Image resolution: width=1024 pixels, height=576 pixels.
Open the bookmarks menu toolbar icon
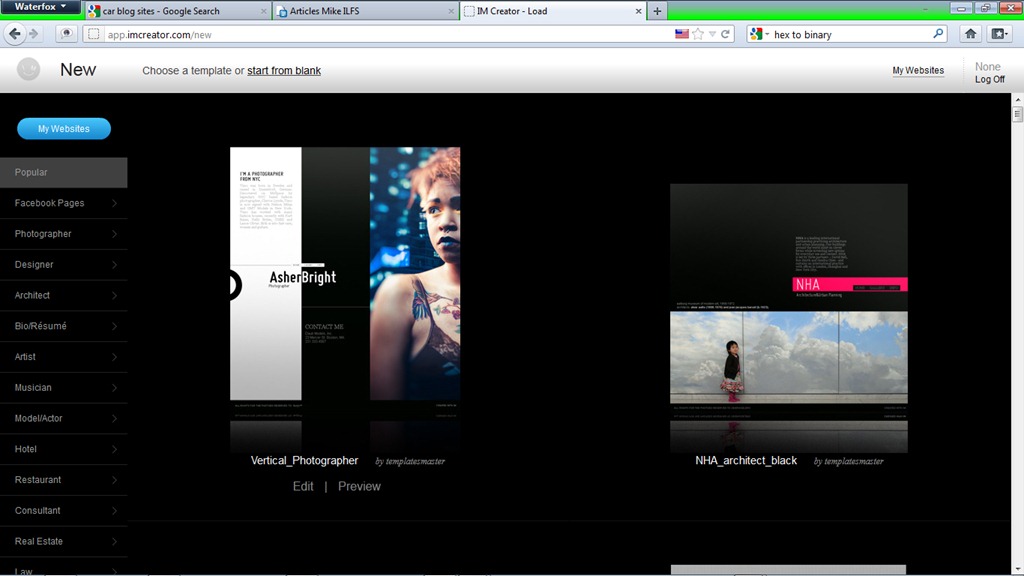(999, 34)
